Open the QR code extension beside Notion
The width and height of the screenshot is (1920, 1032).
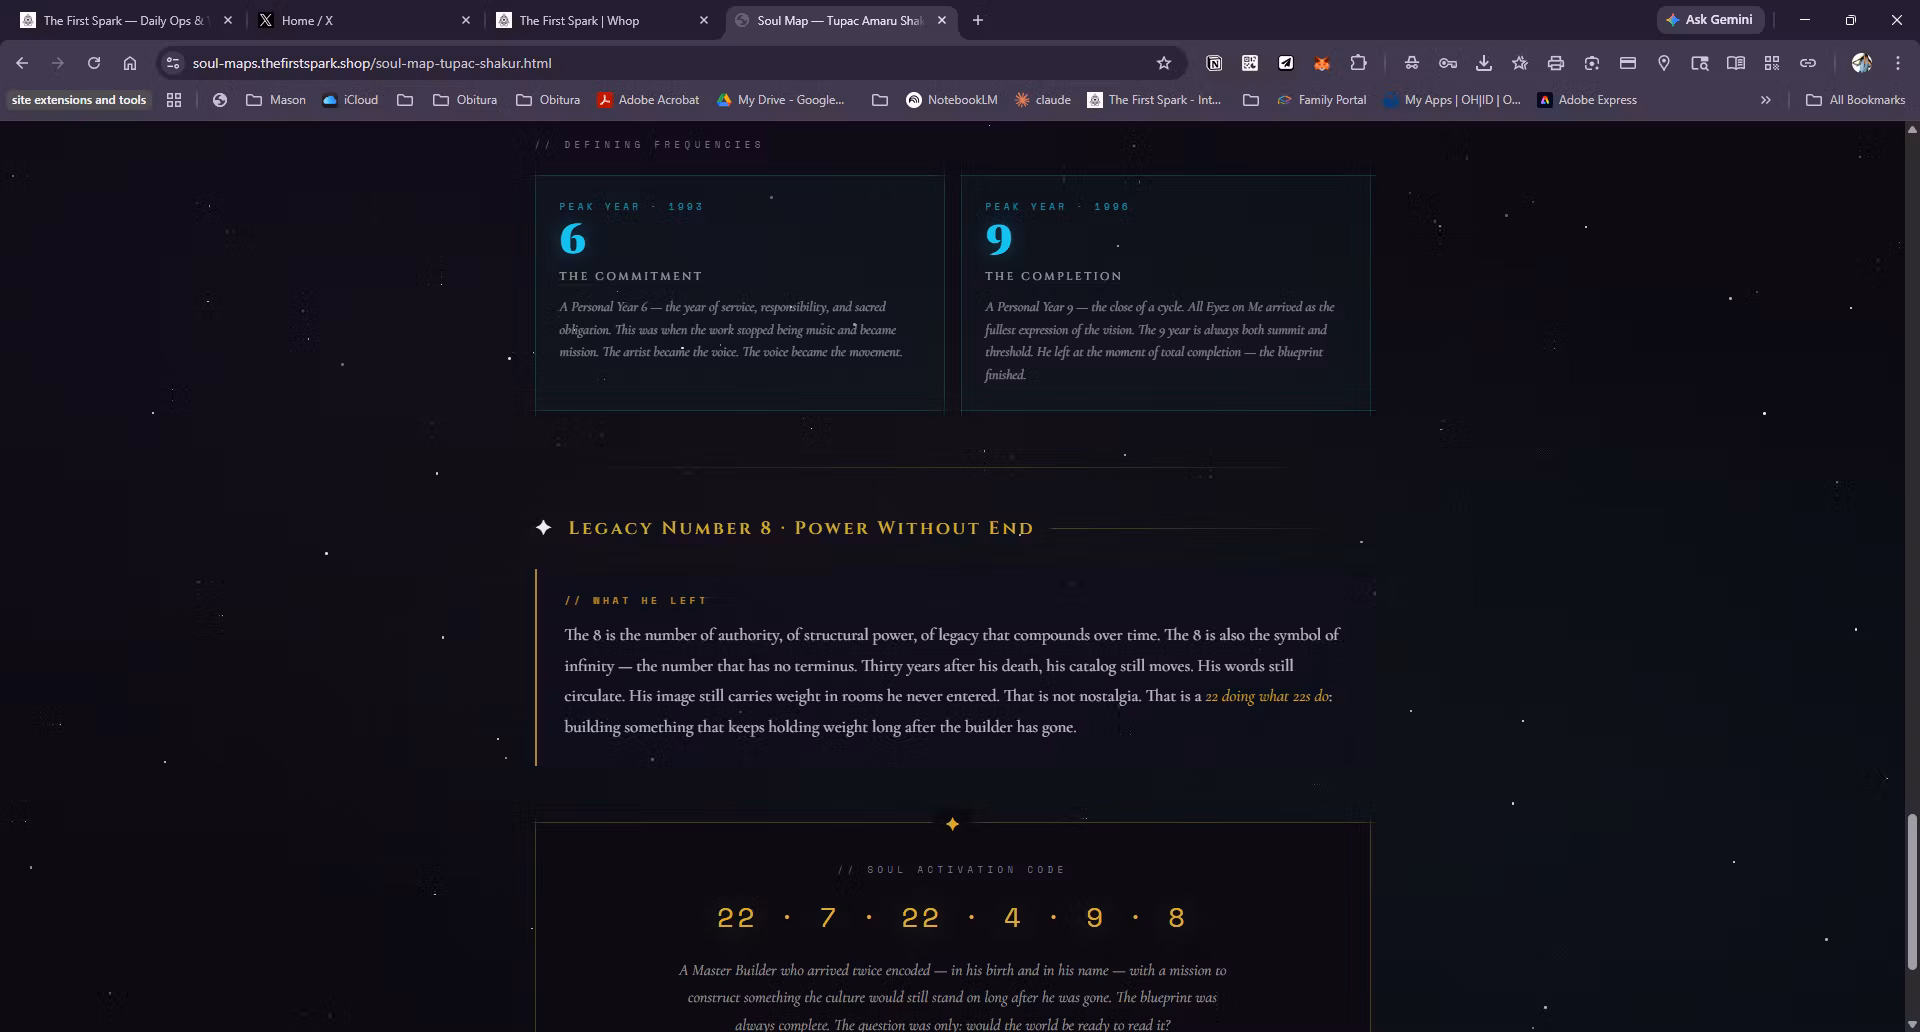tap(1250, 63)
